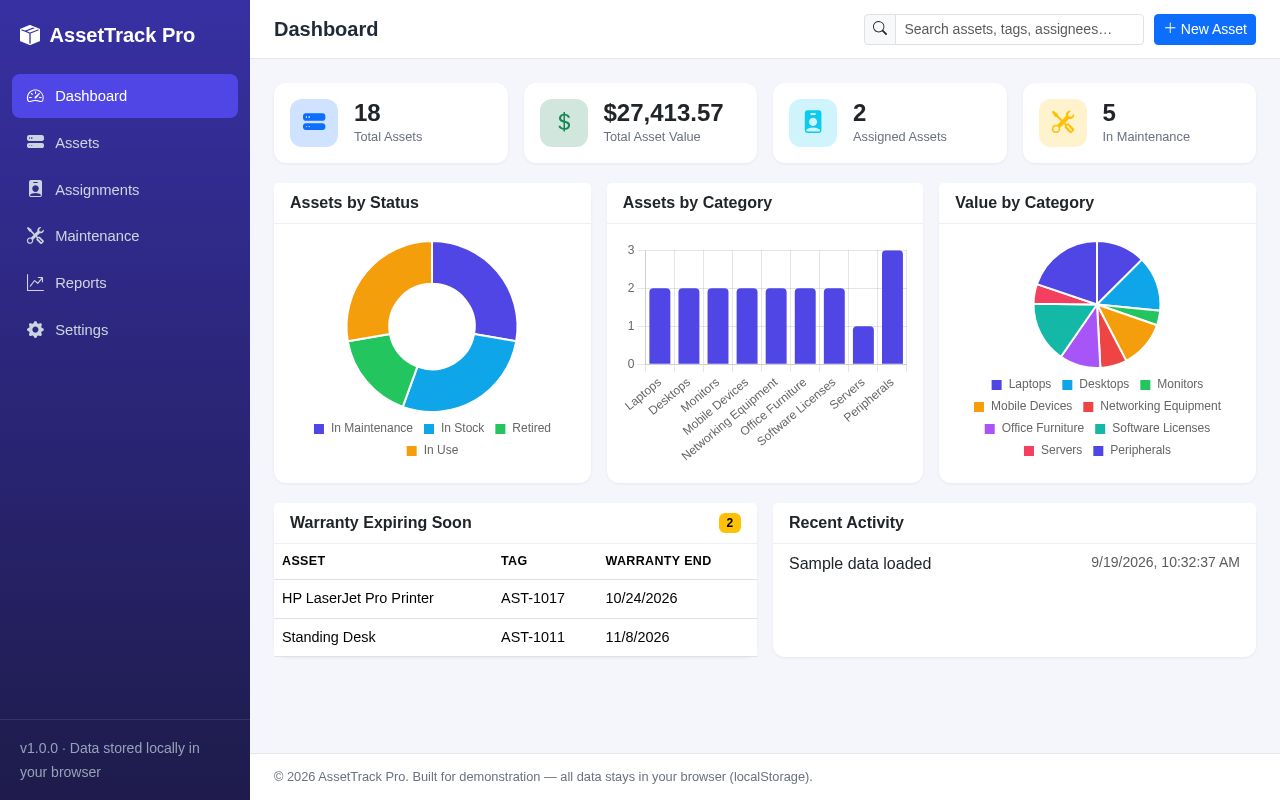Click the In Maintenance tools card icon
The image size is (1280, 800).
click(1063, 123)
